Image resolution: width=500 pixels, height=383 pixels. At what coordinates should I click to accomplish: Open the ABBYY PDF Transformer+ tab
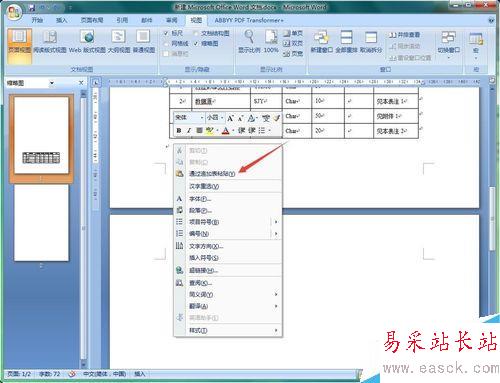(249, 20)
